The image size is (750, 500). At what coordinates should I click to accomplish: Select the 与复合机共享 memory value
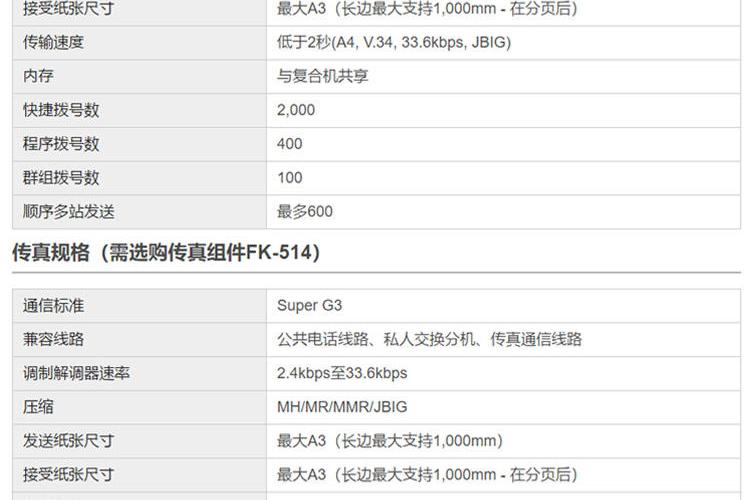click(322, 76)
